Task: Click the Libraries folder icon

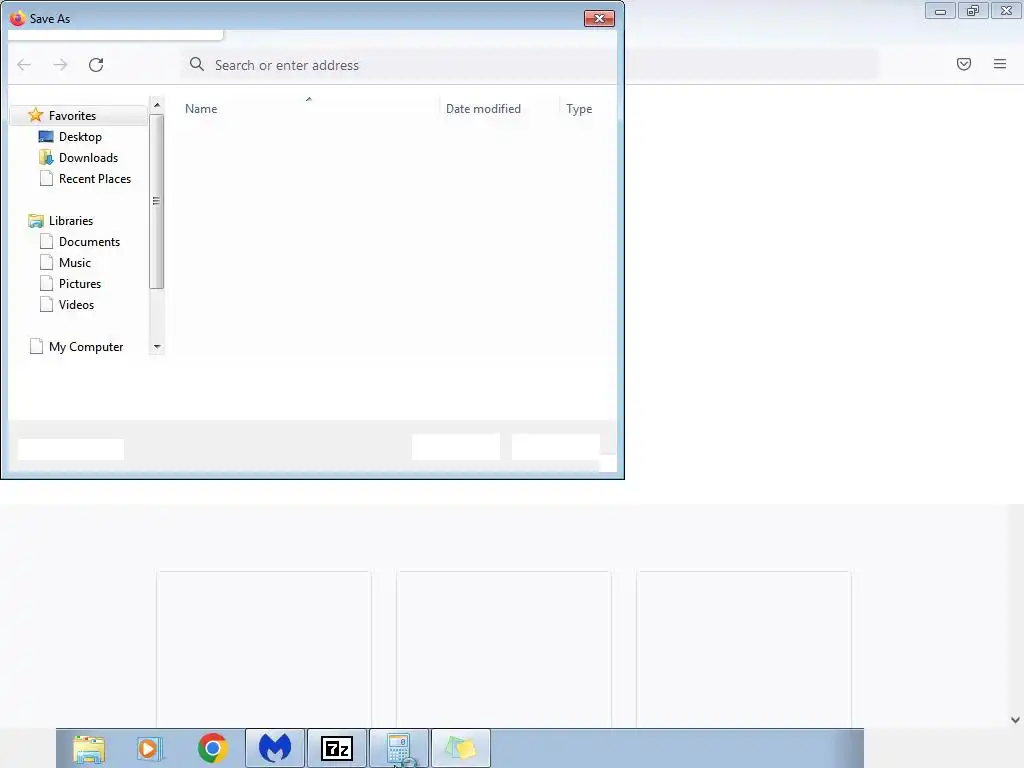Action: click(36, 221)
